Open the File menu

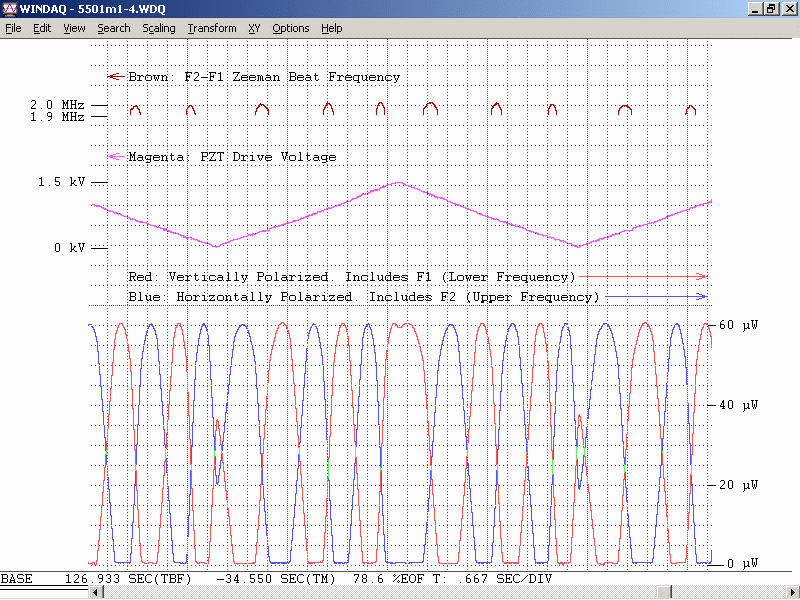(x=13, y=28)
